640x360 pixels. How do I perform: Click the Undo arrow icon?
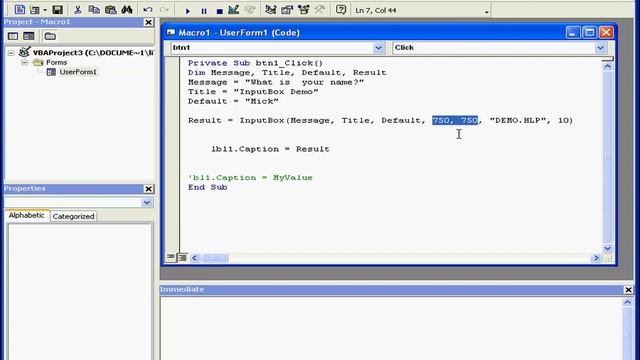148,10
